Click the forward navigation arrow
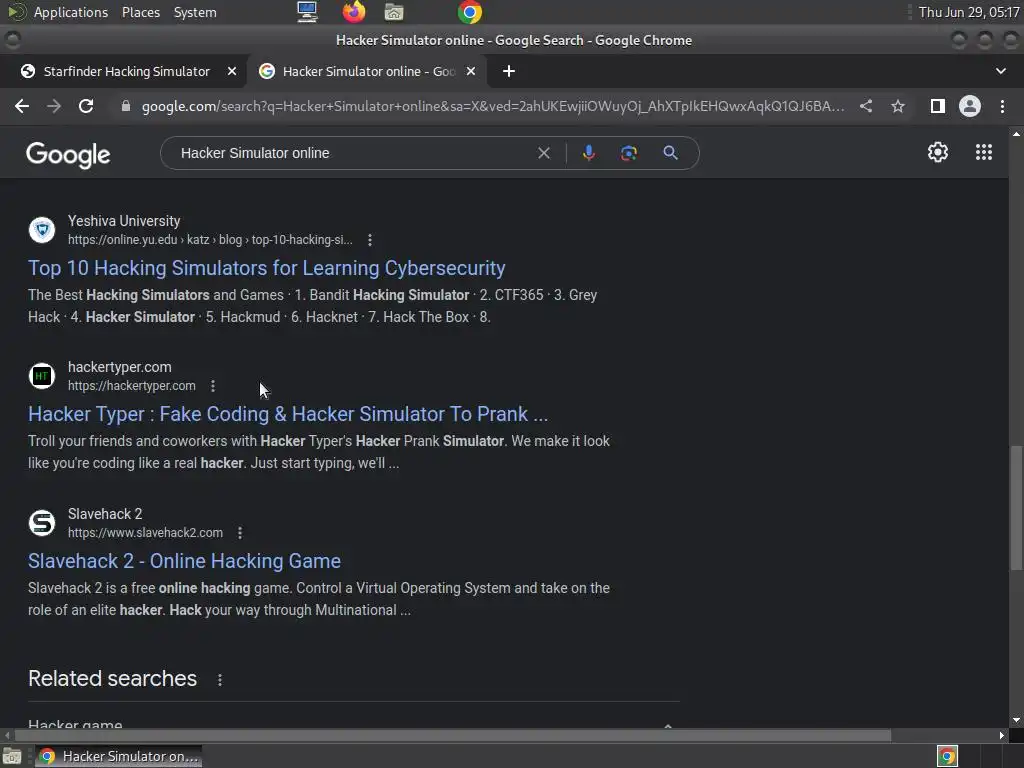 [x=54, y=106]
